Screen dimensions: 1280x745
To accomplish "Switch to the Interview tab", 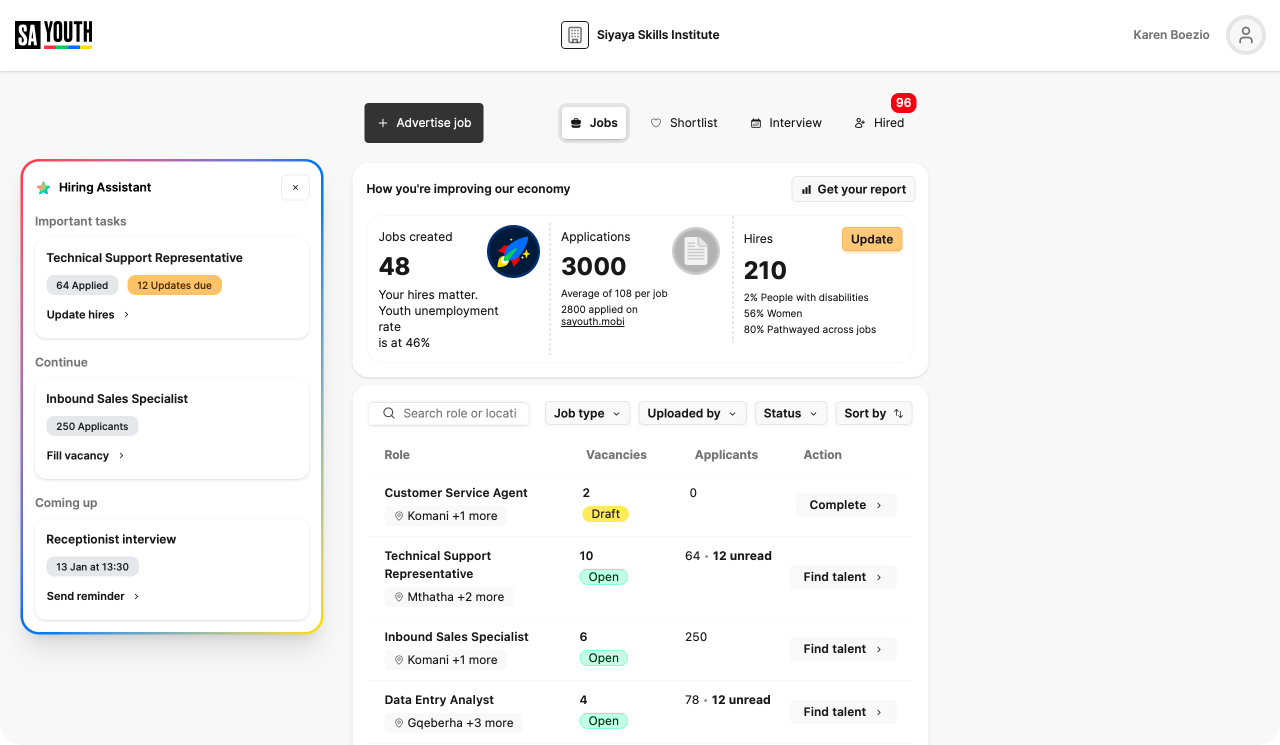I will 786,123.
